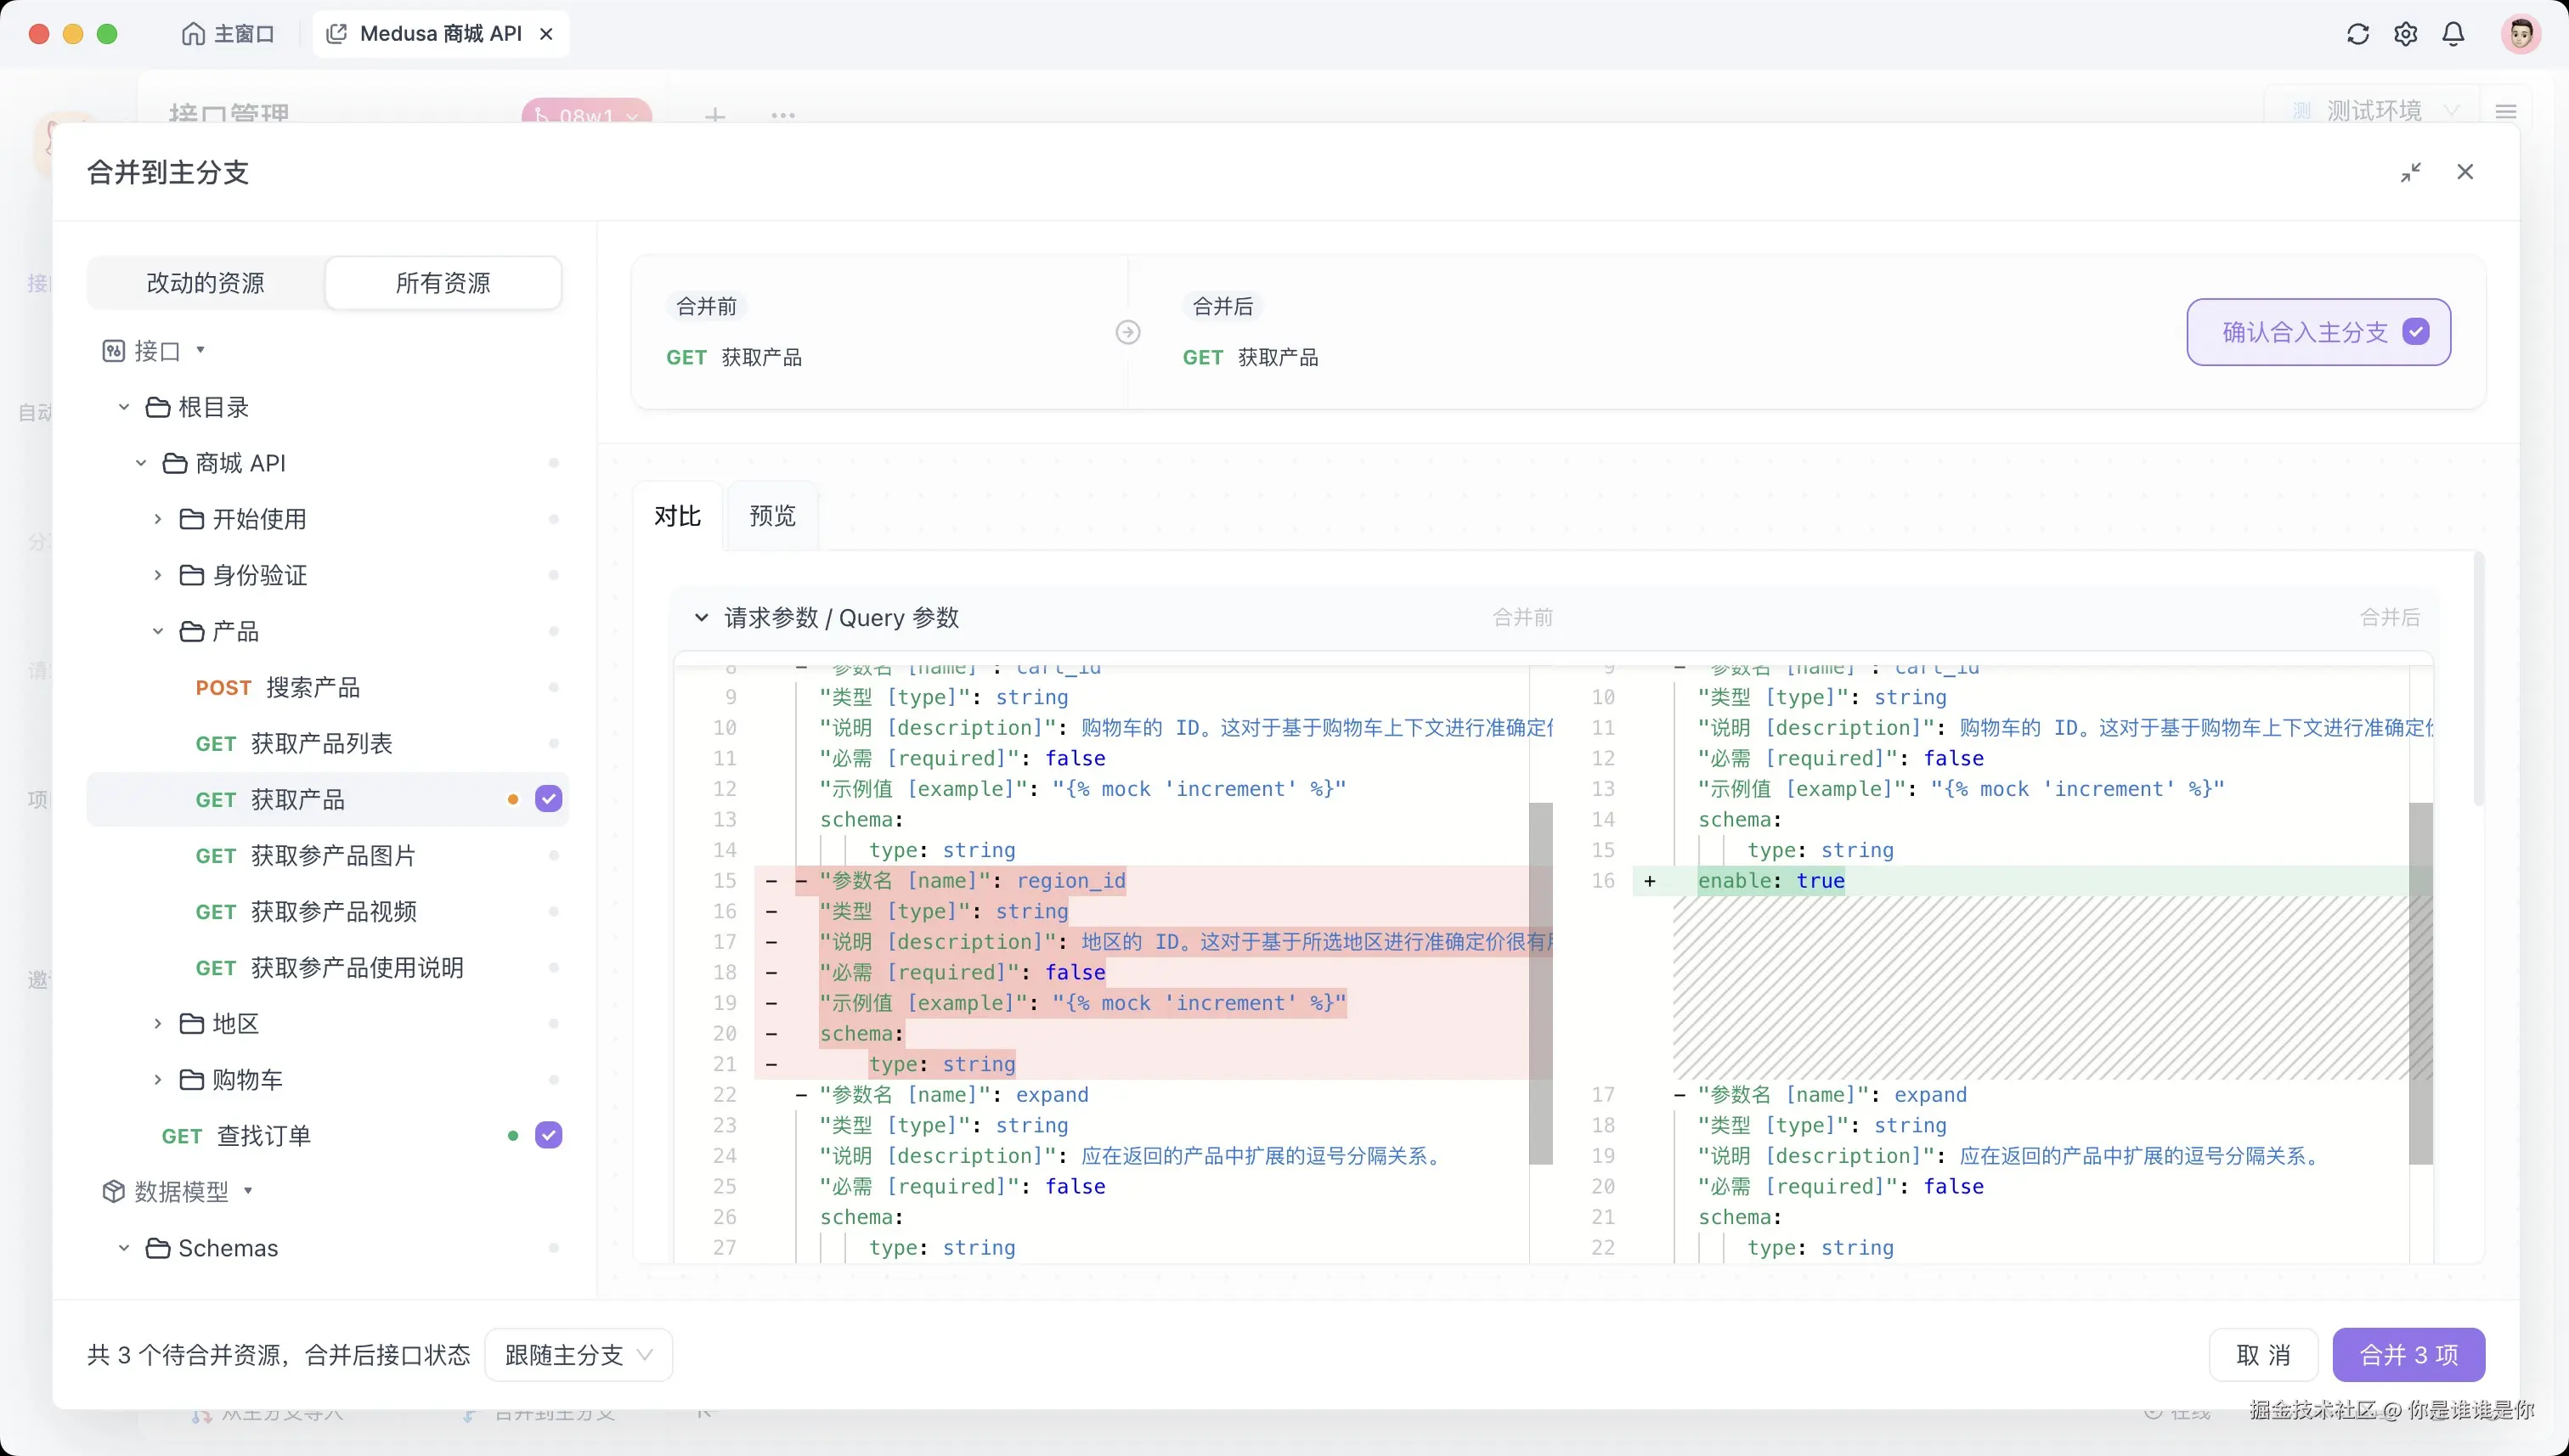Switch to the 改动的资源 tab
Viewport: 2569px width, 1456px height.
coord(204,282)
